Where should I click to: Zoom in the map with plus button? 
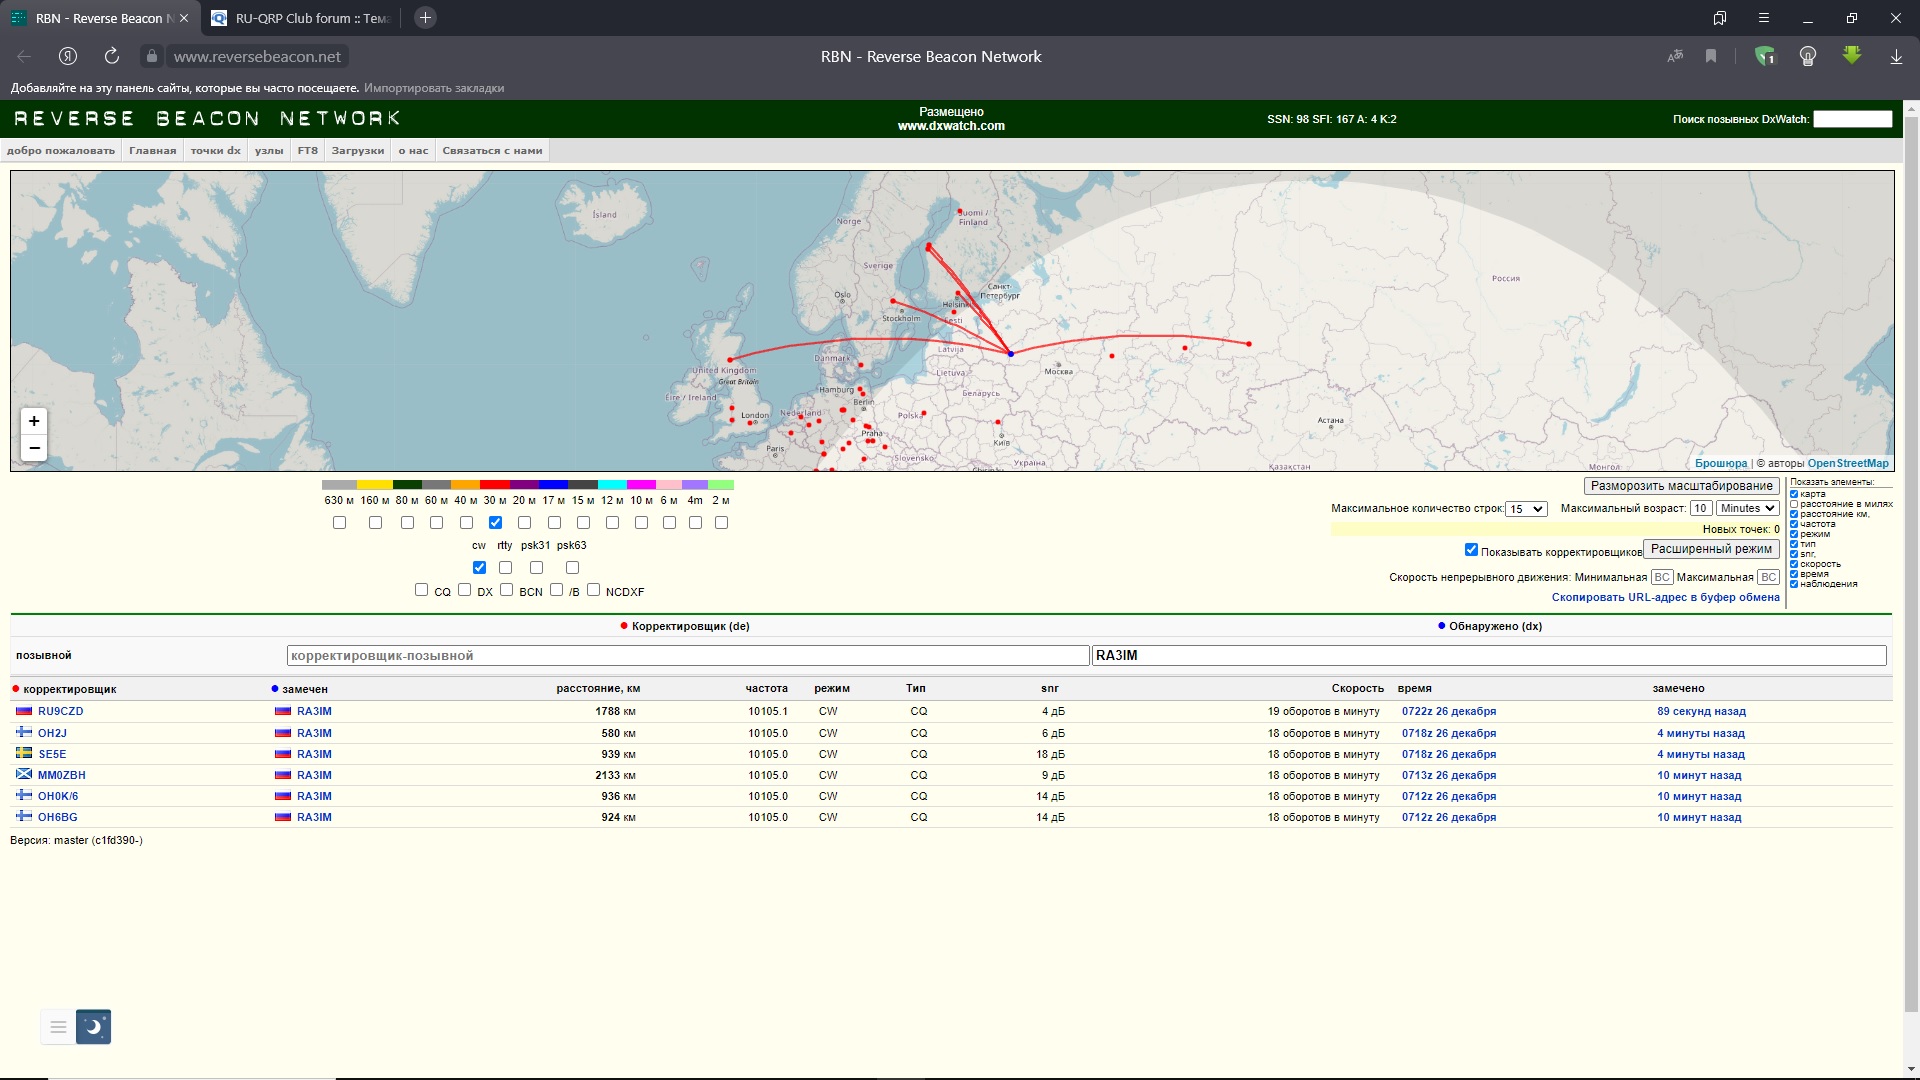(x=34, y=421)
